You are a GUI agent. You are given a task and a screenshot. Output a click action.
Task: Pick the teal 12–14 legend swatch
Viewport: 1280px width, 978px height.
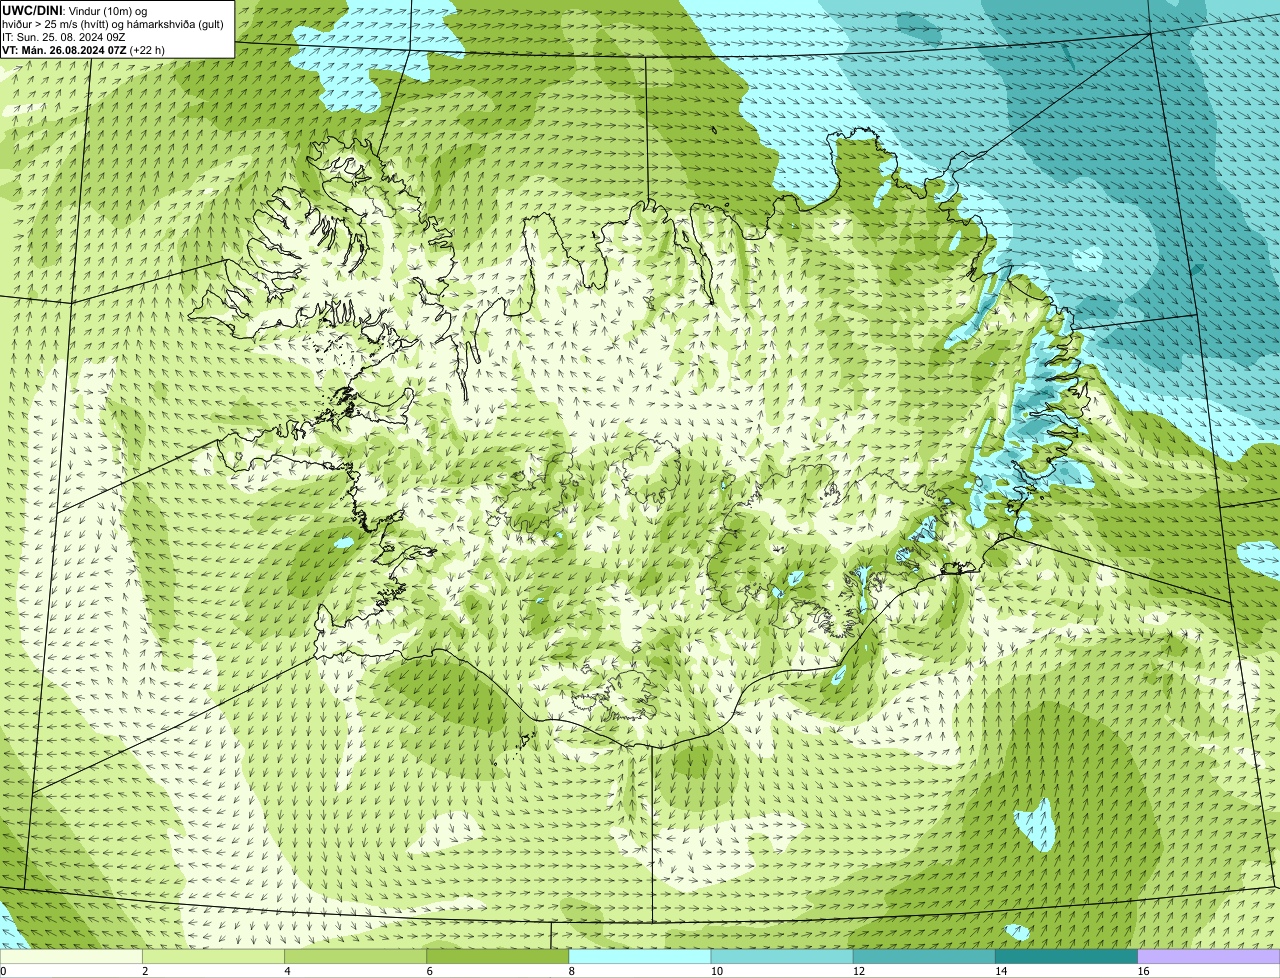pos(924,957)
